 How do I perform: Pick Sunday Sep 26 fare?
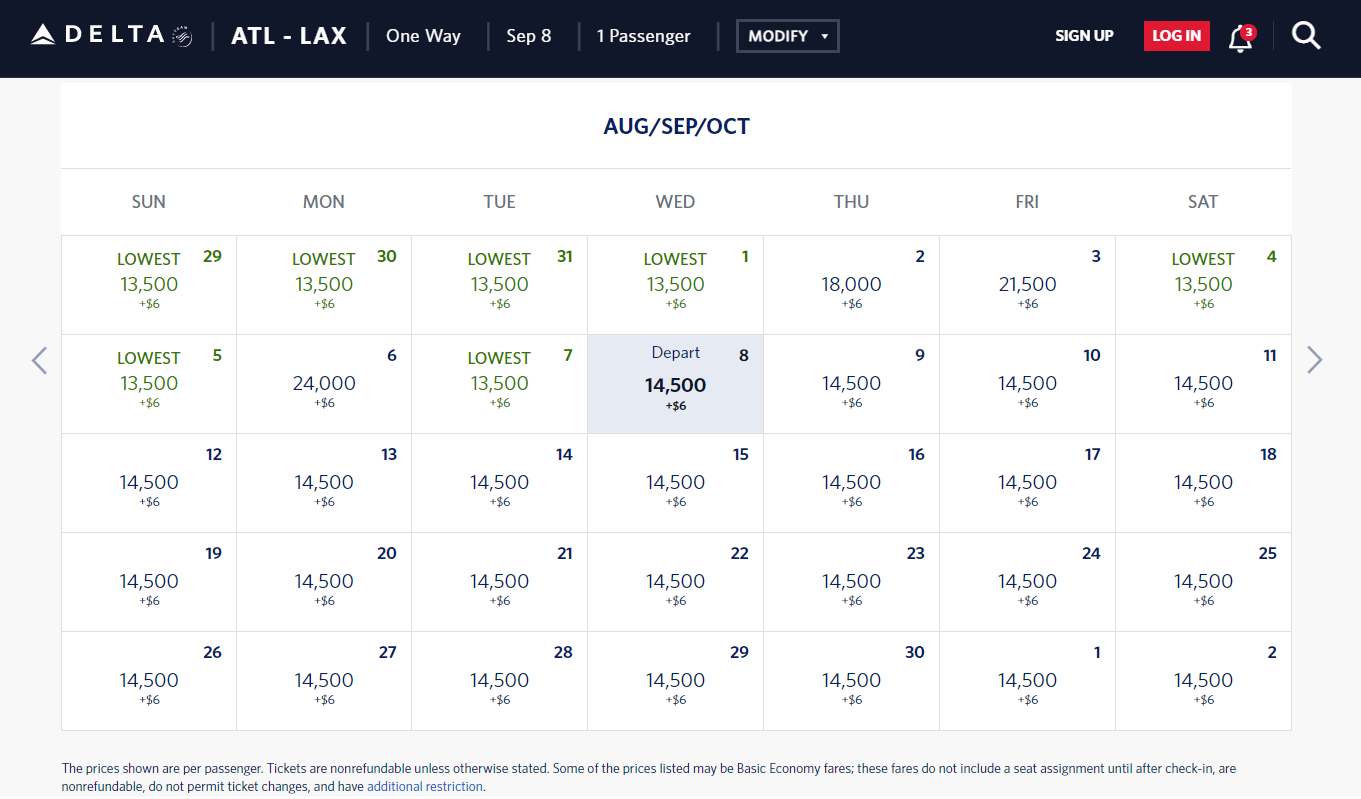tap(149, 681)
